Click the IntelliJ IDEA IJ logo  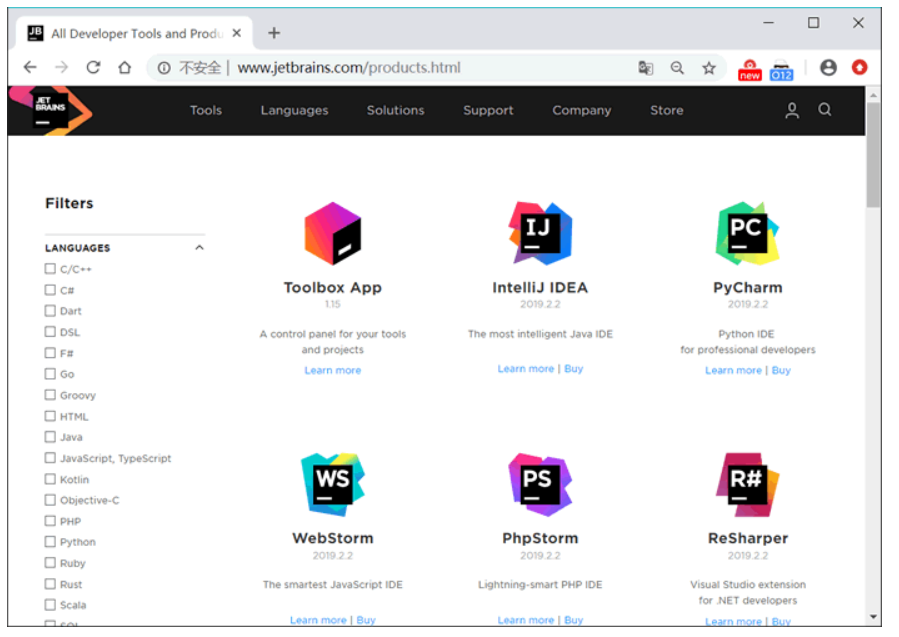[x=540, y=233]
